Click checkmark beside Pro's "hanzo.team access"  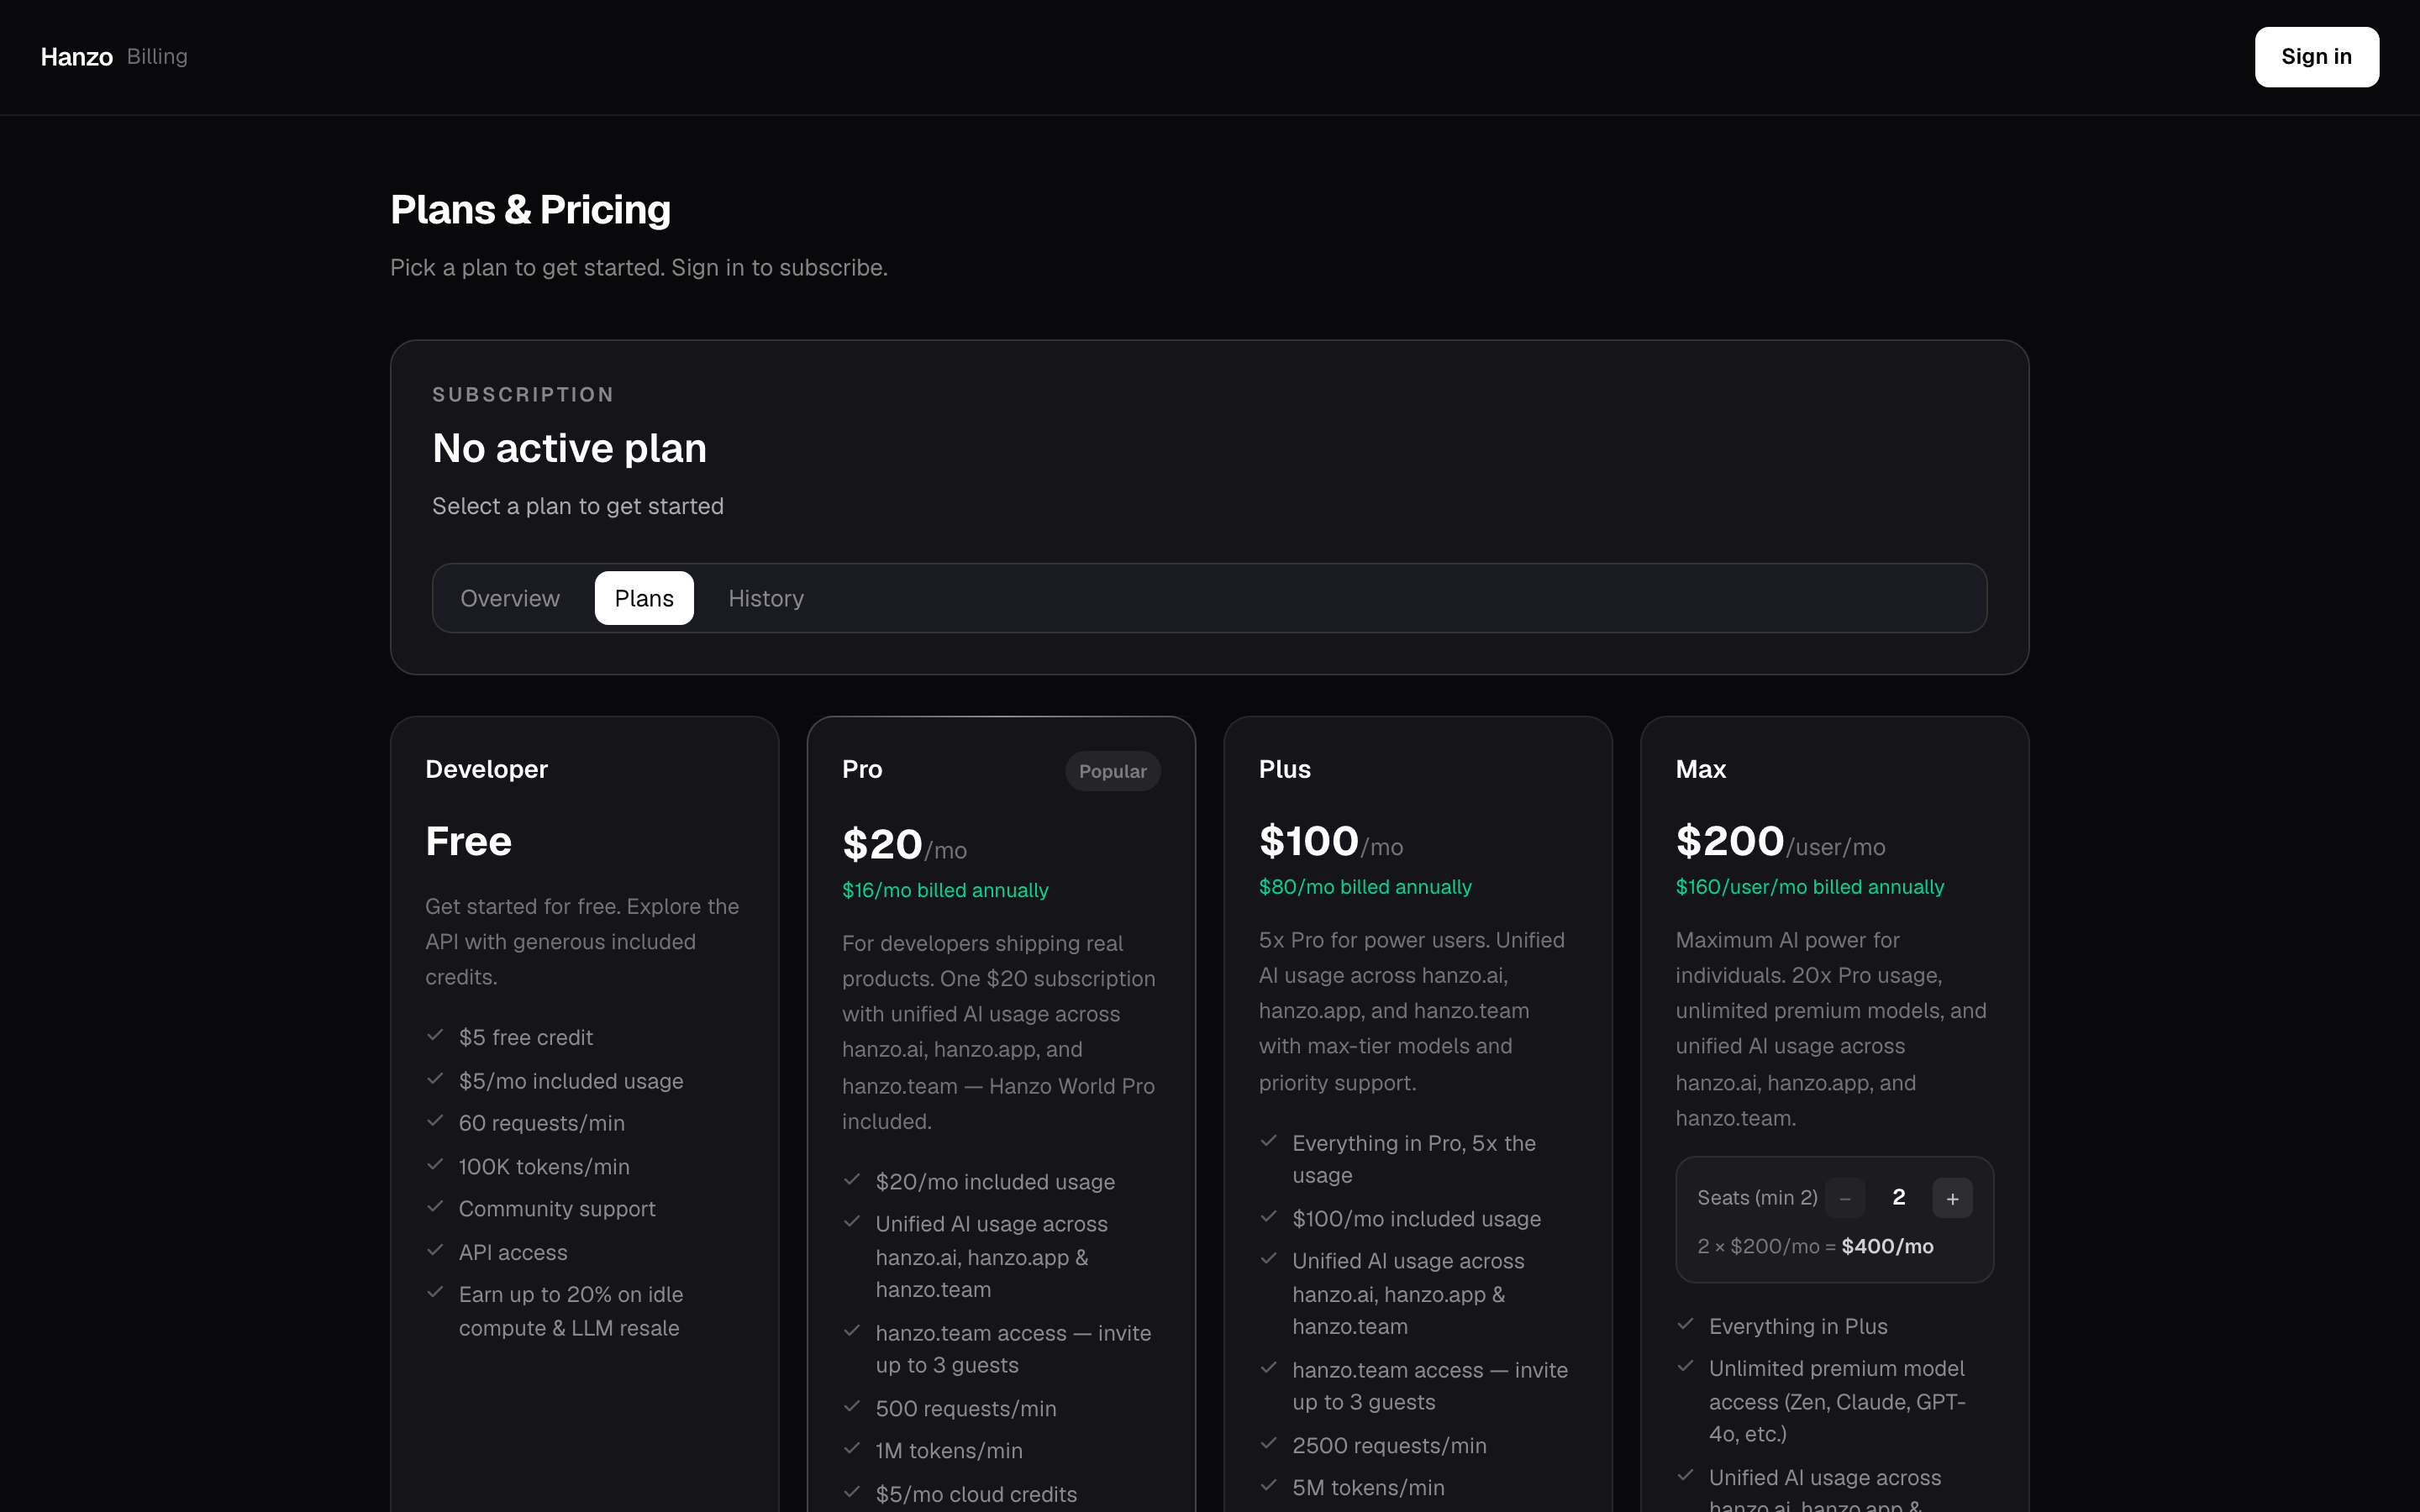pos(852,1331)
